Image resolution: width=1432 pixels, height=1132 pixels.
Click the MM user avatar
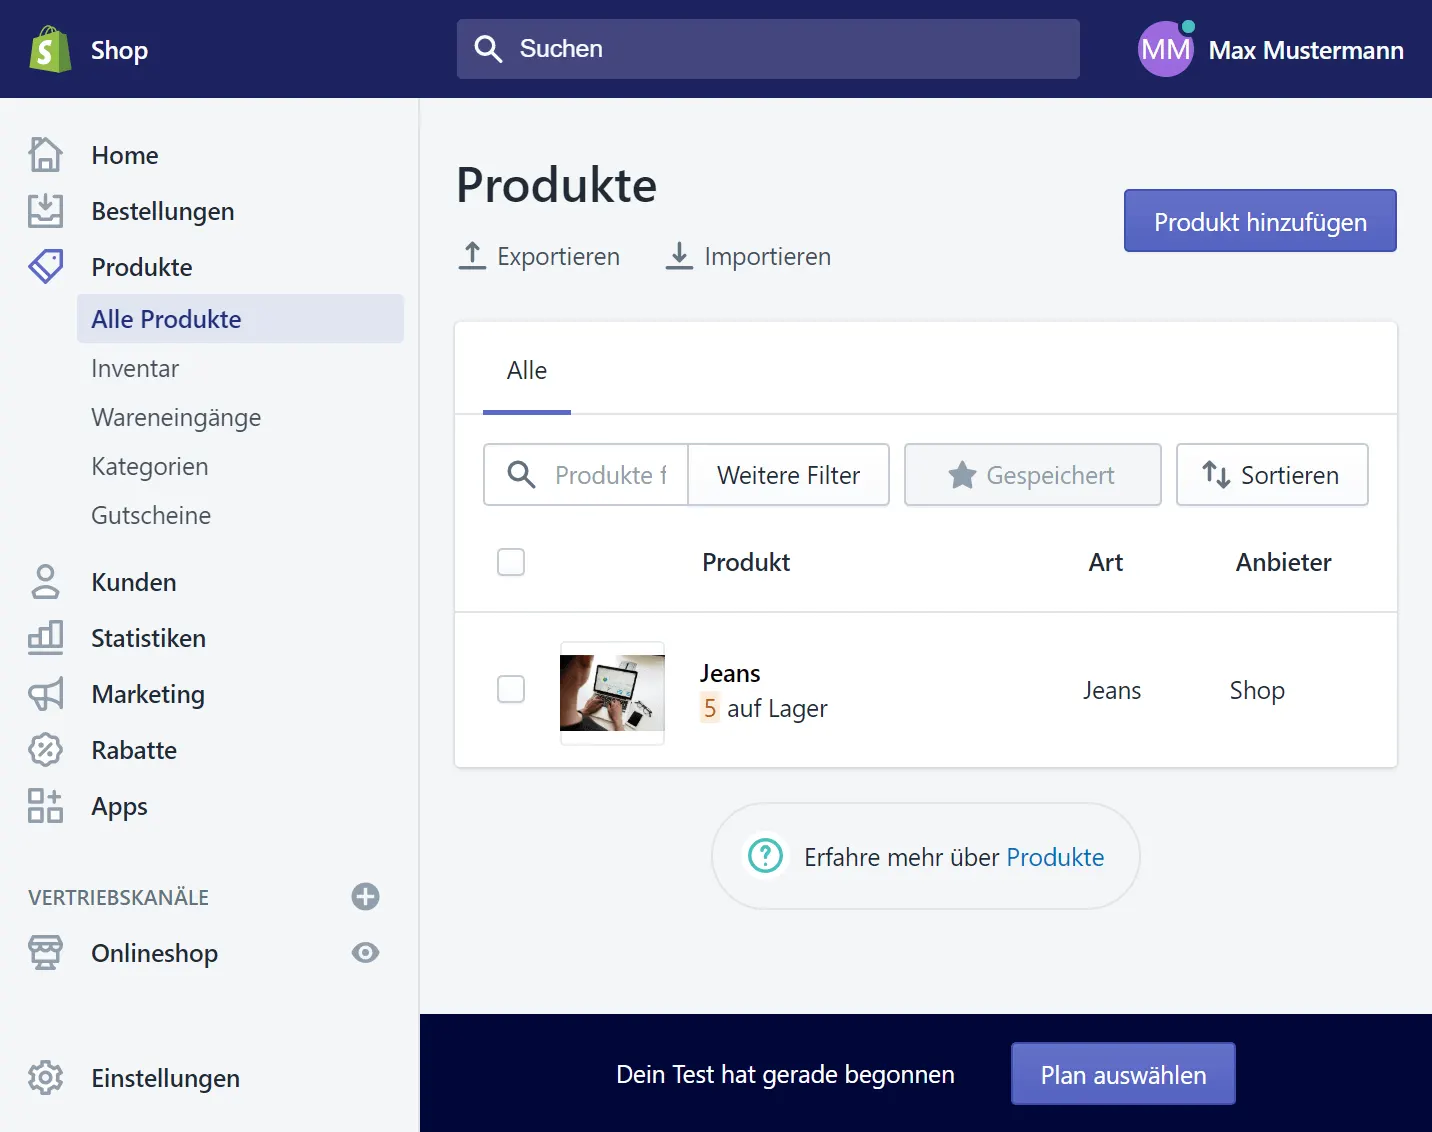click(x=1166, y=49)
